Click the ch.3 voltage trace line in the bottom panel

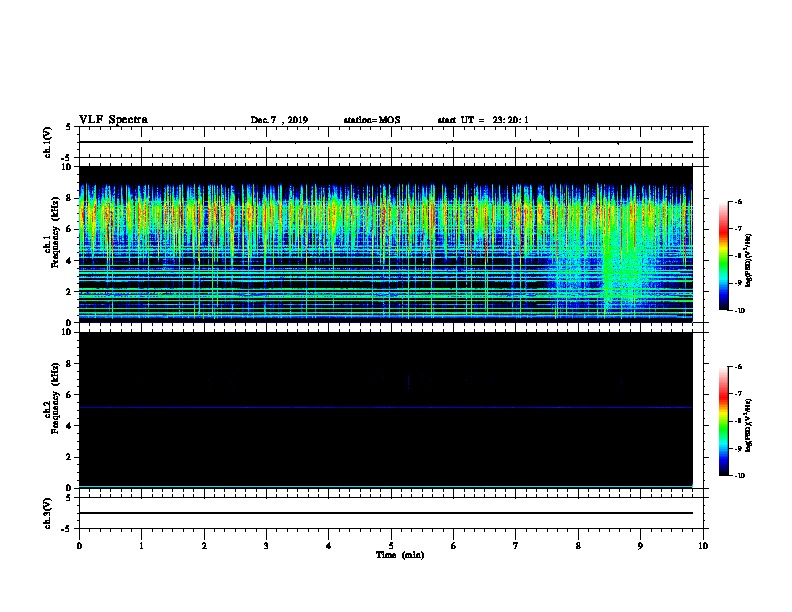pyautogui.click(x=385, y=513)
